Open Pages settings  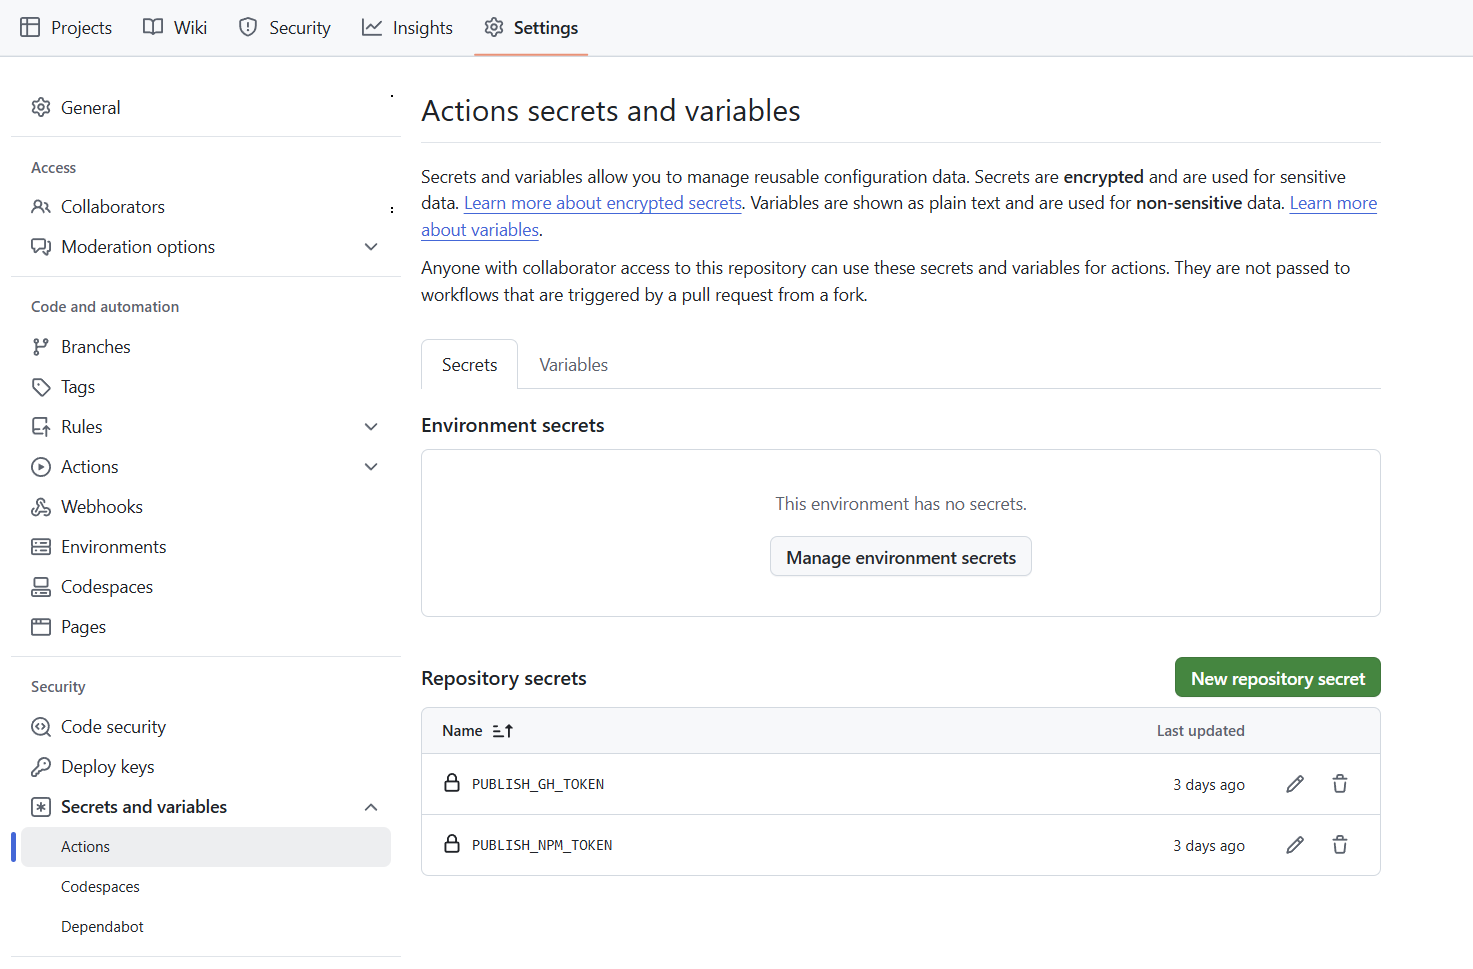click(x=206, y=627)
